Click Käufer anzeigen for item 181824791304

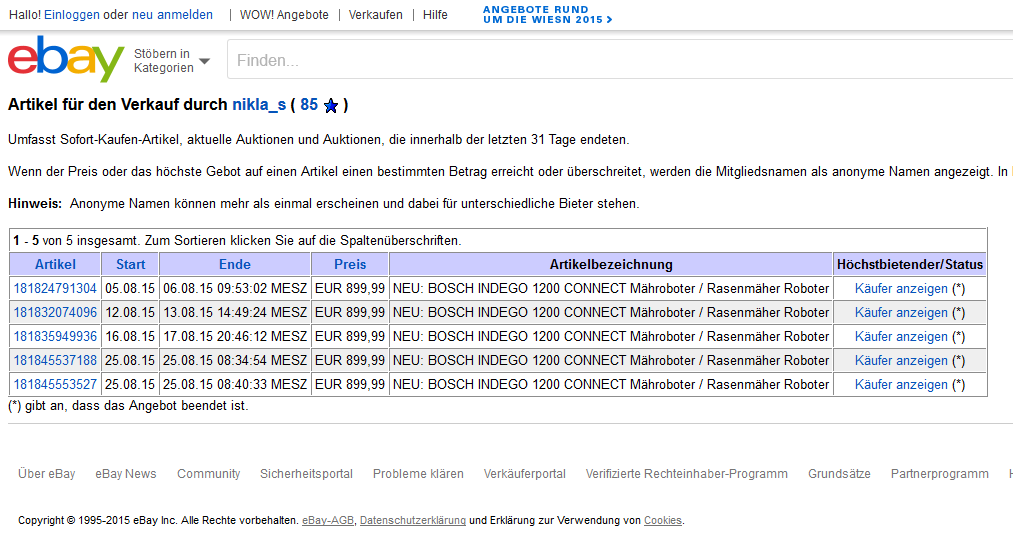(x=901, y=289)
